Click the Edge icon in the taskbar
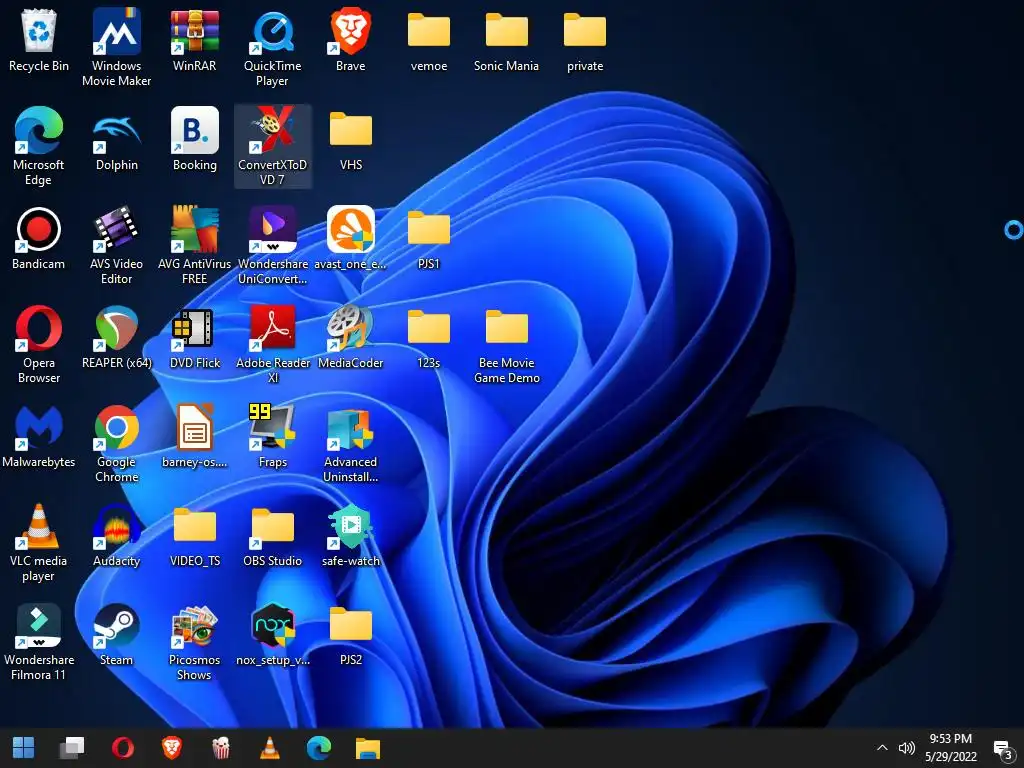 point(319,748)
